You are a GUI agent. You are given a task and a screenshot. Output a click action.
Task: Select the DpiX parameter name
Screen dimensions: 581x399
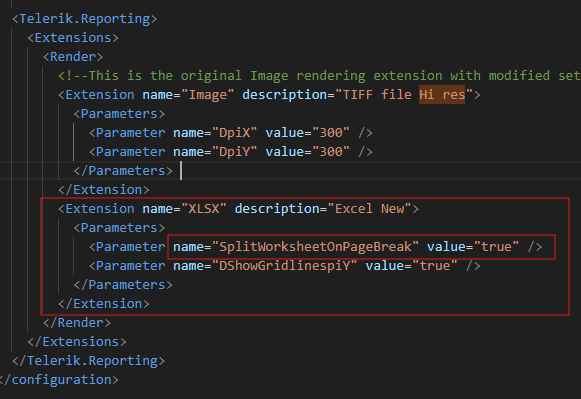235,133
